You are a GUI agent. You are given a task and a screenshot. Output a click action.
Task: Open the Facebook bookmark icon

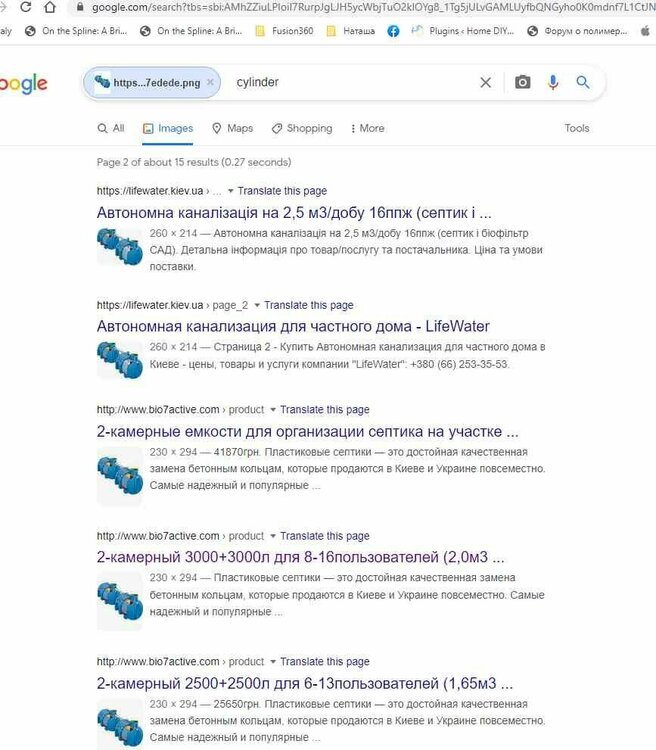pos(393,31)
